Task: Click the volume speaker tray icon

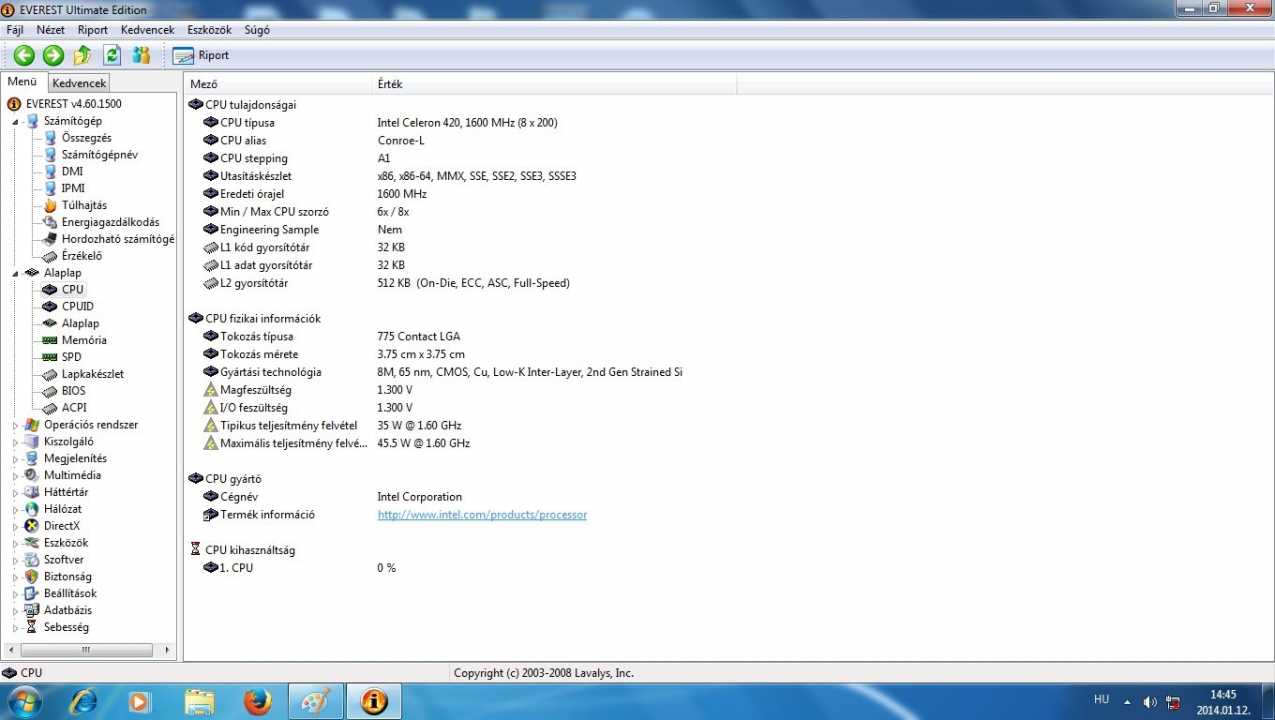Action: (x=1150, y=702)
